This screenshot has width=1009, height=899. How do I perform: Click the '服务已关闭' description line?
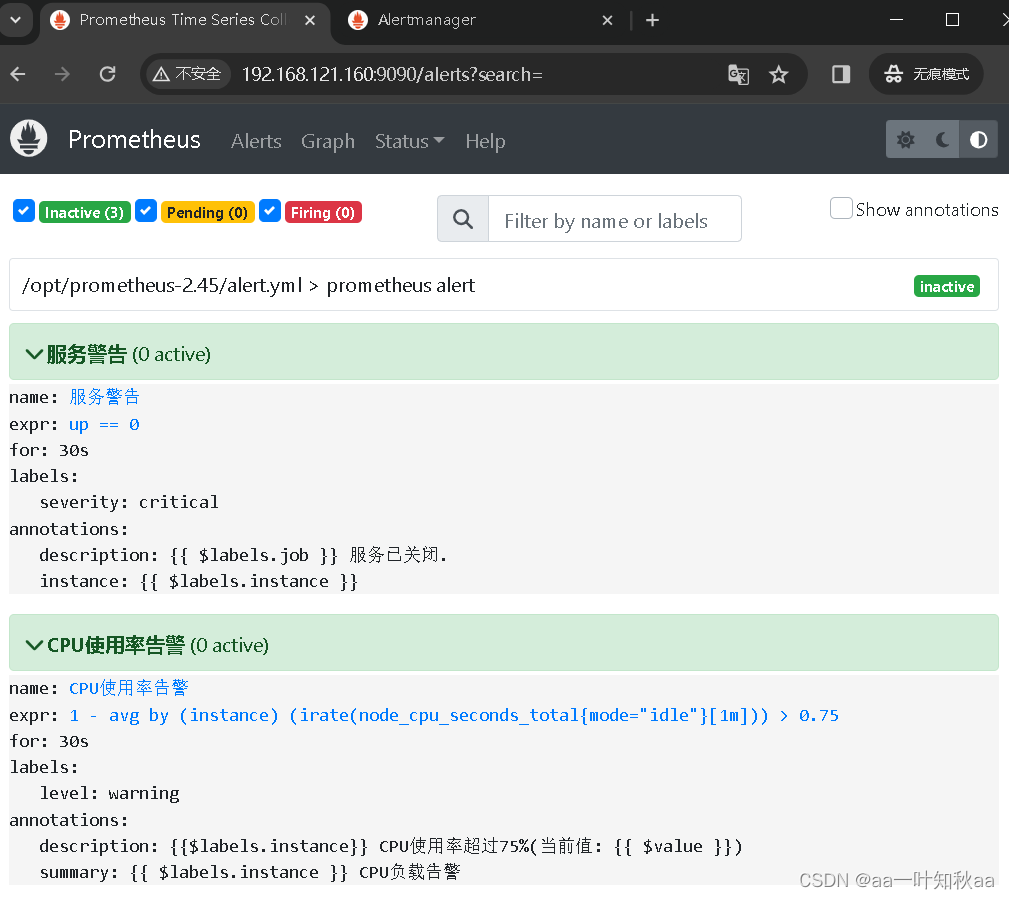point(243,555)
